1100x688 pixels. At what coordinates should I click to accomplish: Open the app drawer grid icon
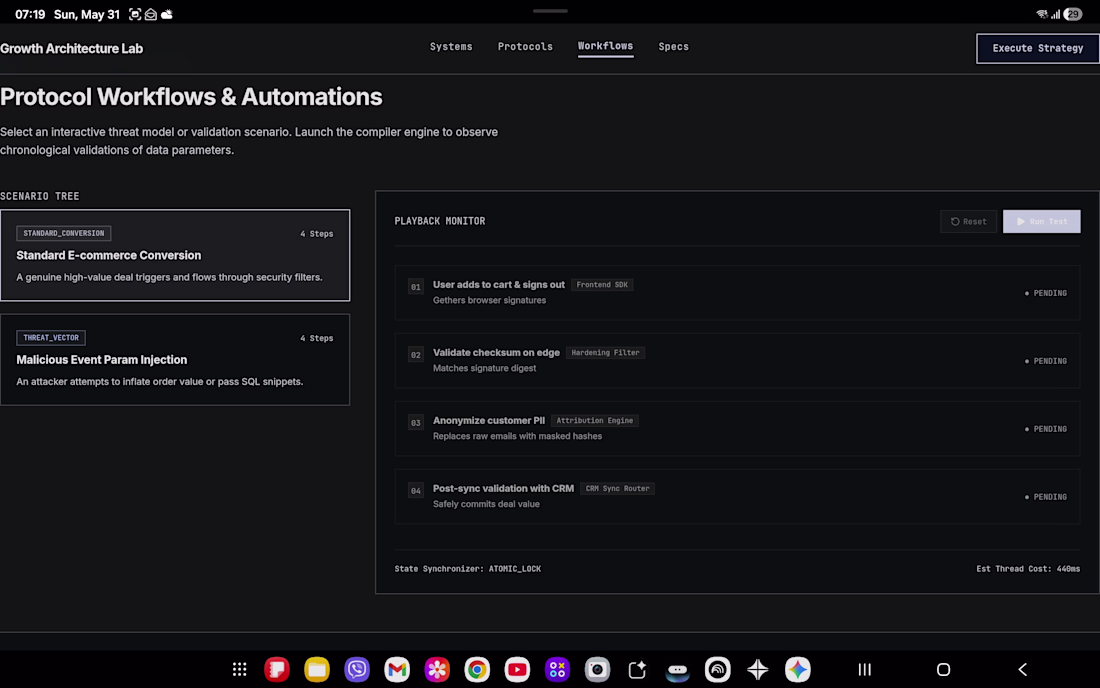[239, 670]
